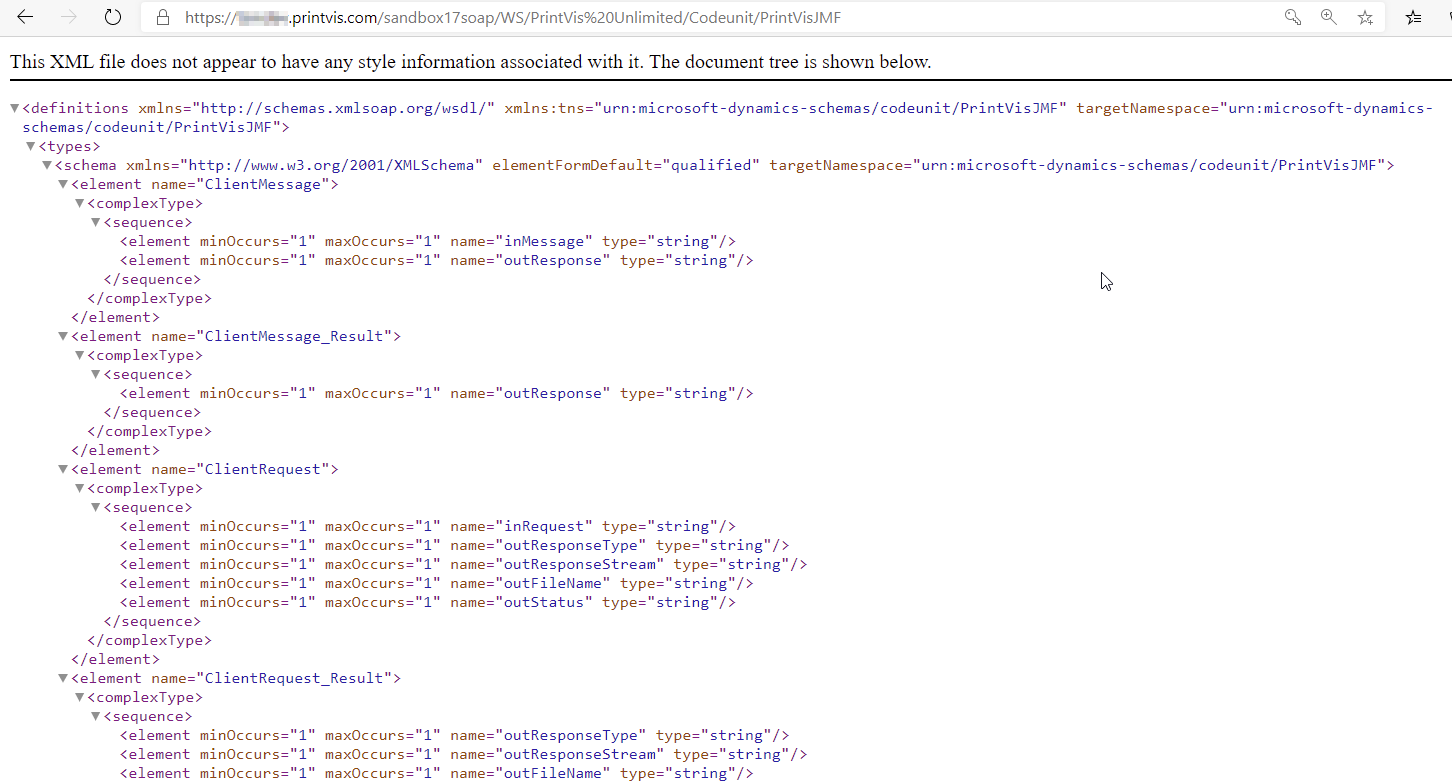Open the favorites list
This screenshot has height=782, width=1452.
pos(1413,17)
